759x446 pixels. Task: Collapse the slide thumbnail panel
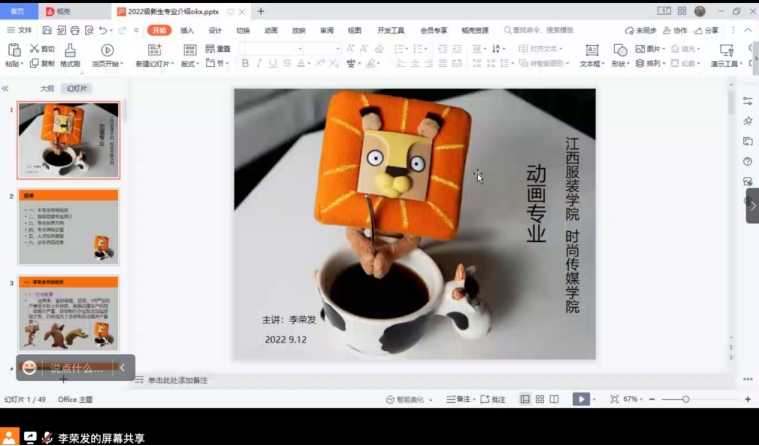[x=5, y=88]
